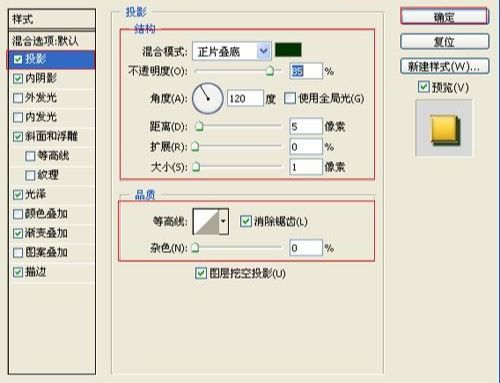This screenshot has height=383, width=500.
Task: Check 使用全局光 global light option
Action: click(x=290, y=98)
